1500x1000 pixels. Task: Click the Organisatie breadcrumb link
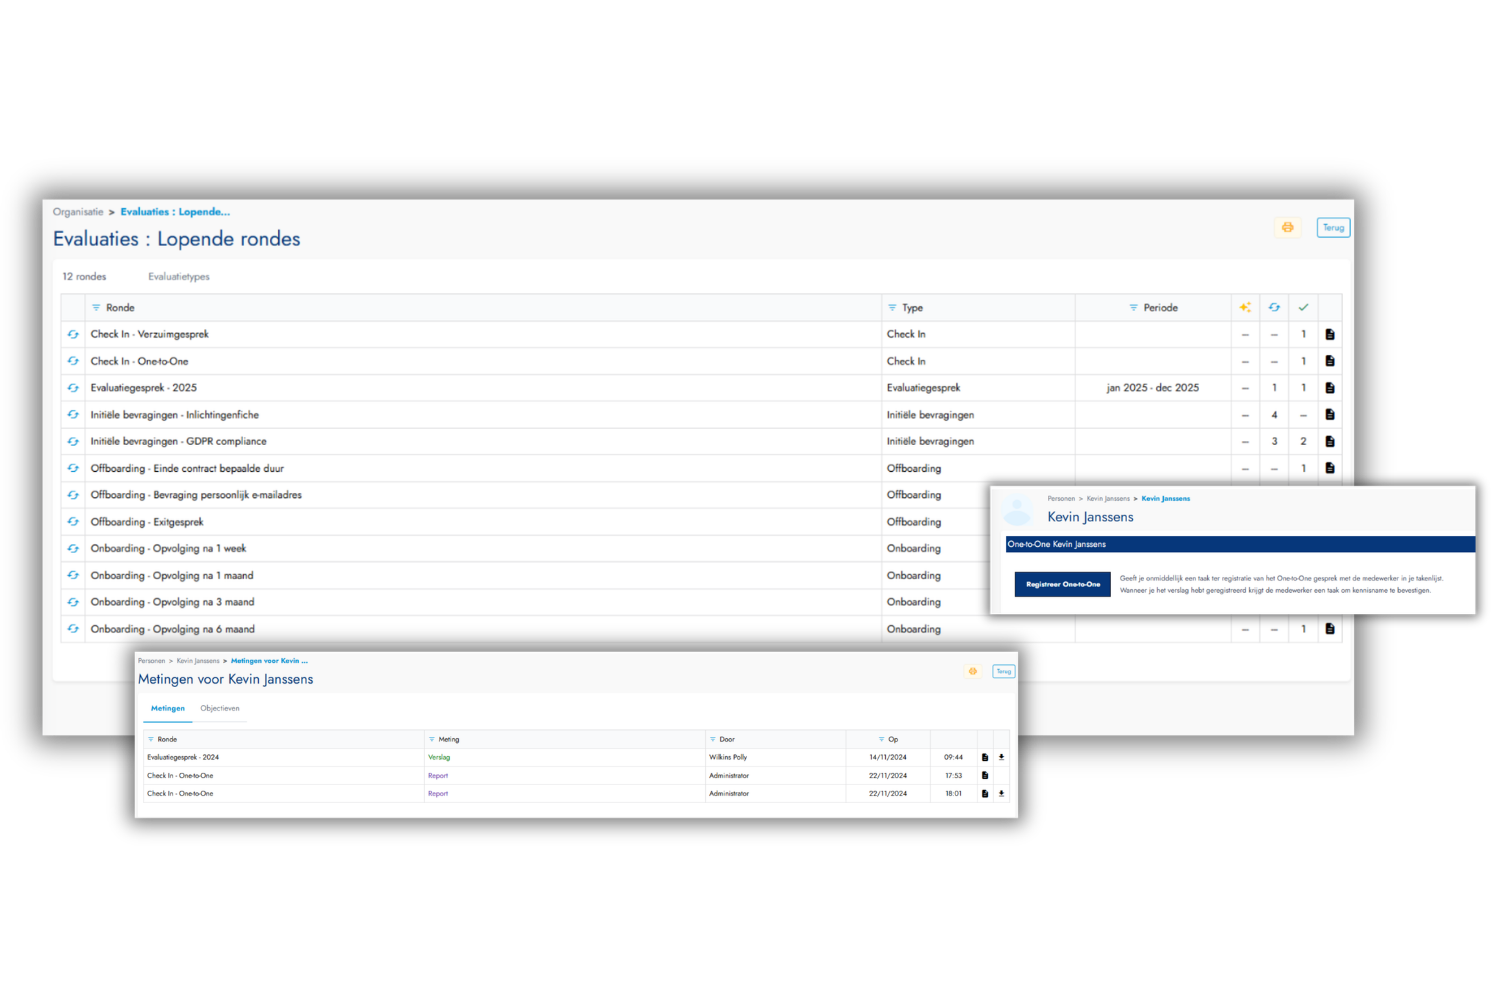click(x=78, y=211)
